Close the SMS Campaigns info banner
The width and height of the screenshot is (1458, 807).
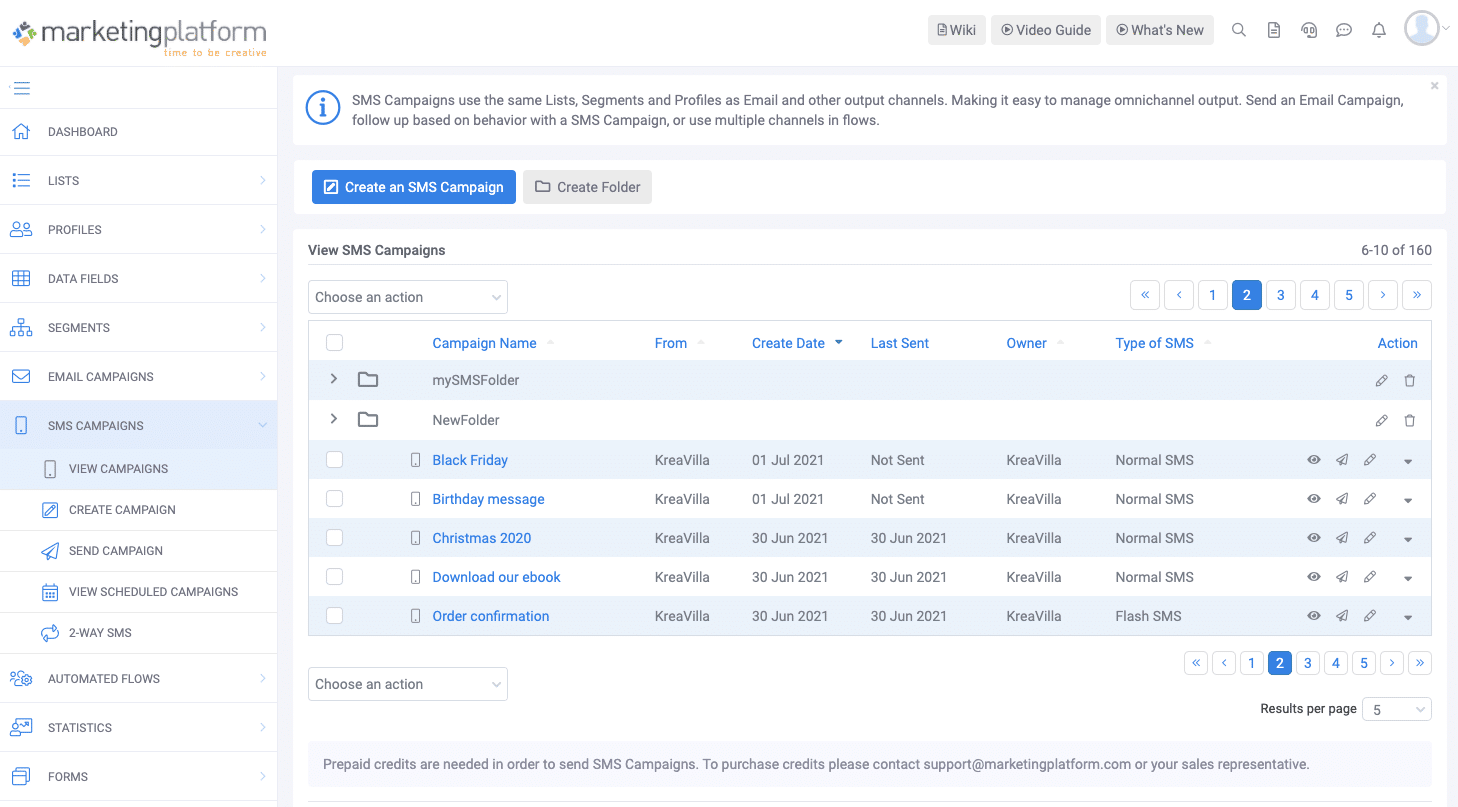pos(1435,86)
